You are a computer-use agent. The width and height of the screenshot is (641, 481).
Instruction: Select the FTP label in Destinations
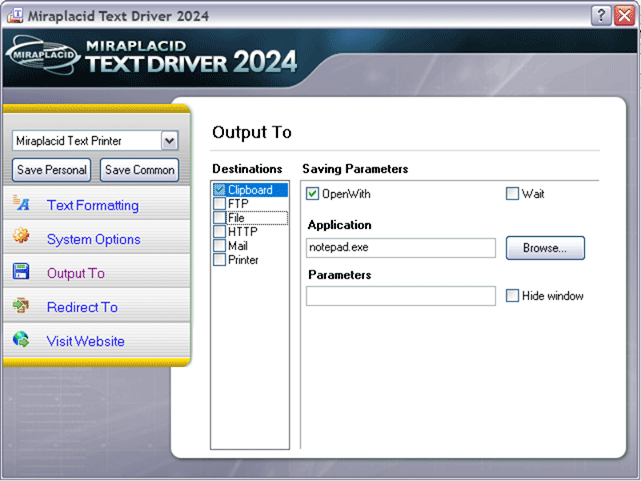point(238,204)
